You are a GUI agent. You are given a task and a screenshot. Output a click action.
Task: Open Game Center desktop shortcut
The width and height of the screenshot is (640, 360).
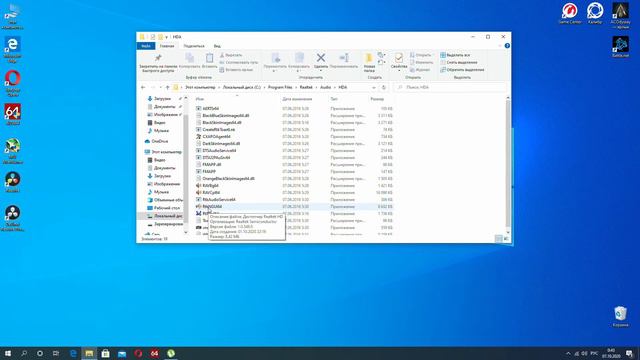[570, 13]
